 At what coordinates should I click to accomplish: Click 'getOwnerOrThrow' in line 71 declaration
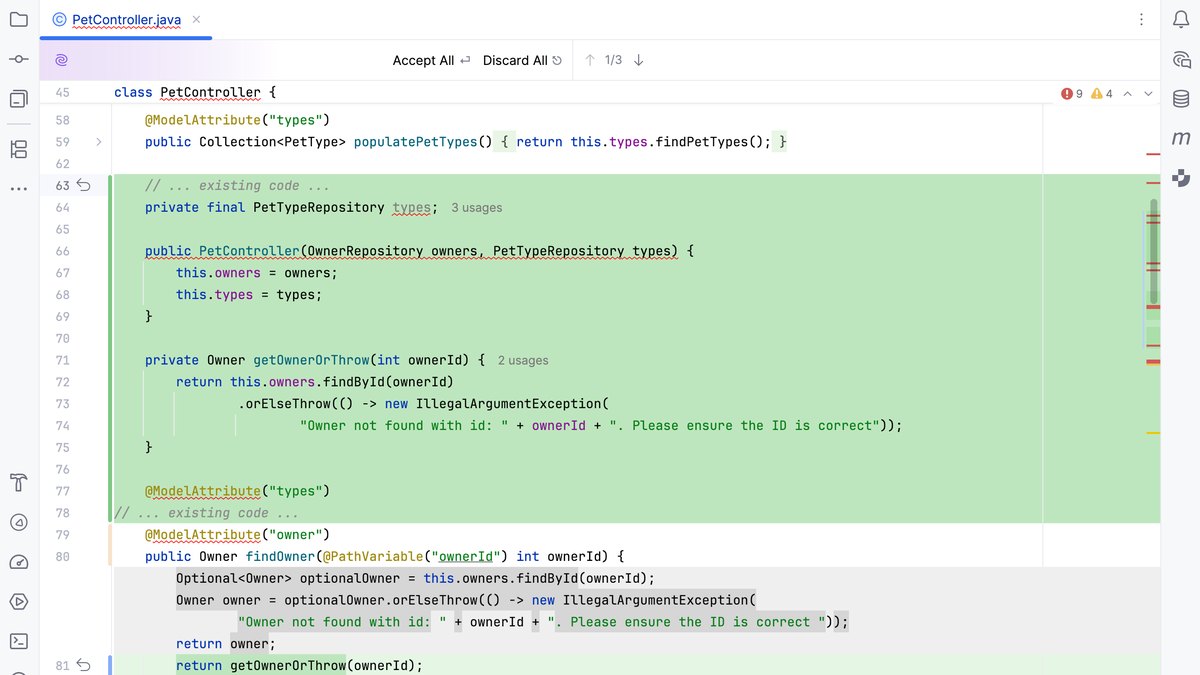click(x=310, y=360)
